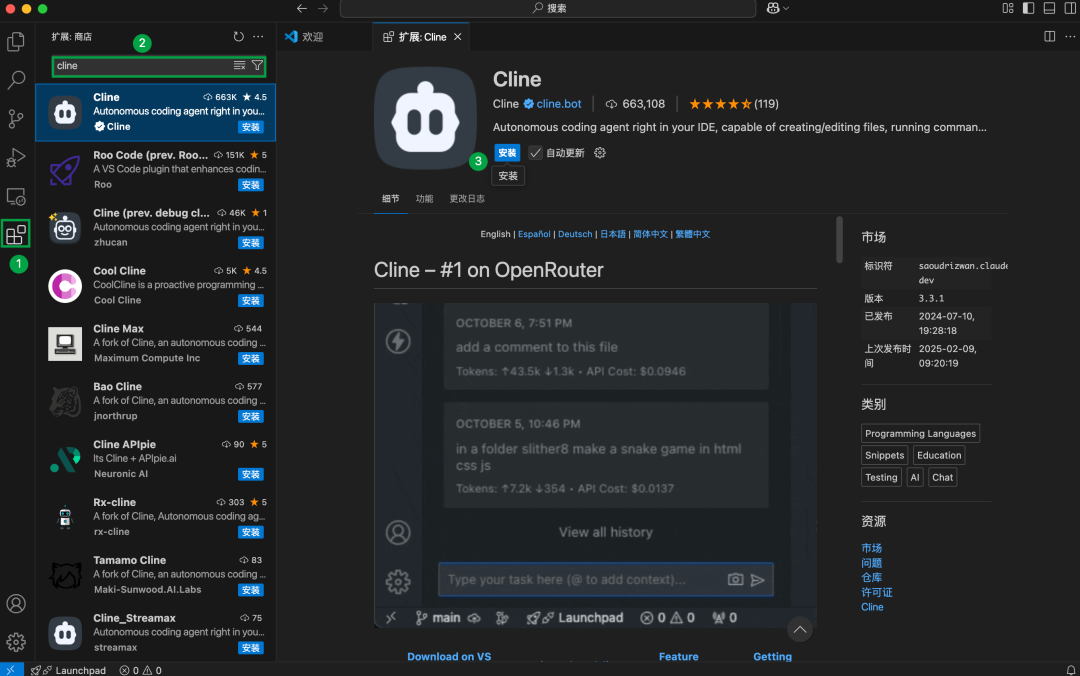Open the Extensions view icon
The width and height of the screenshot is (1080, 676).
pyautogui.click(x=16, y=234)
